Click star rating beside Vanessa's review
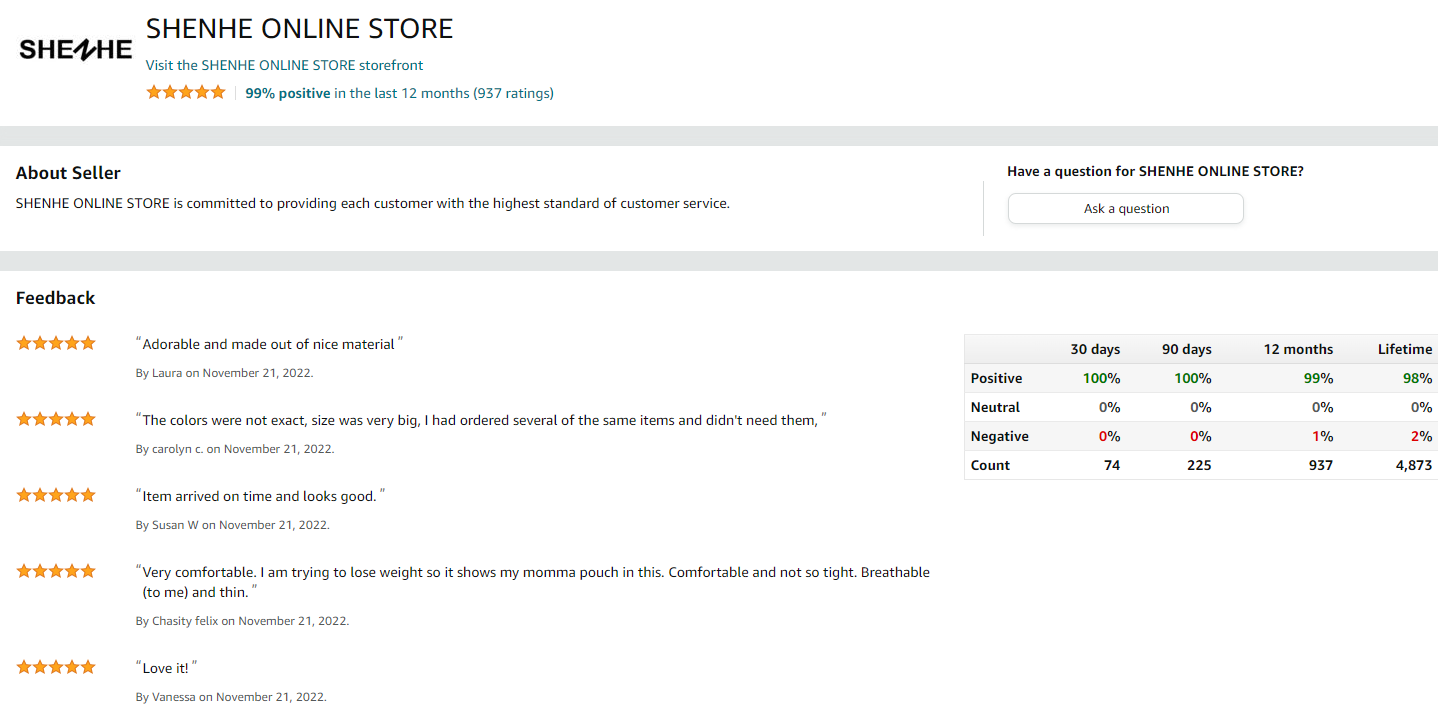This screenshot has width=1438, height=724. coord(56,666)
